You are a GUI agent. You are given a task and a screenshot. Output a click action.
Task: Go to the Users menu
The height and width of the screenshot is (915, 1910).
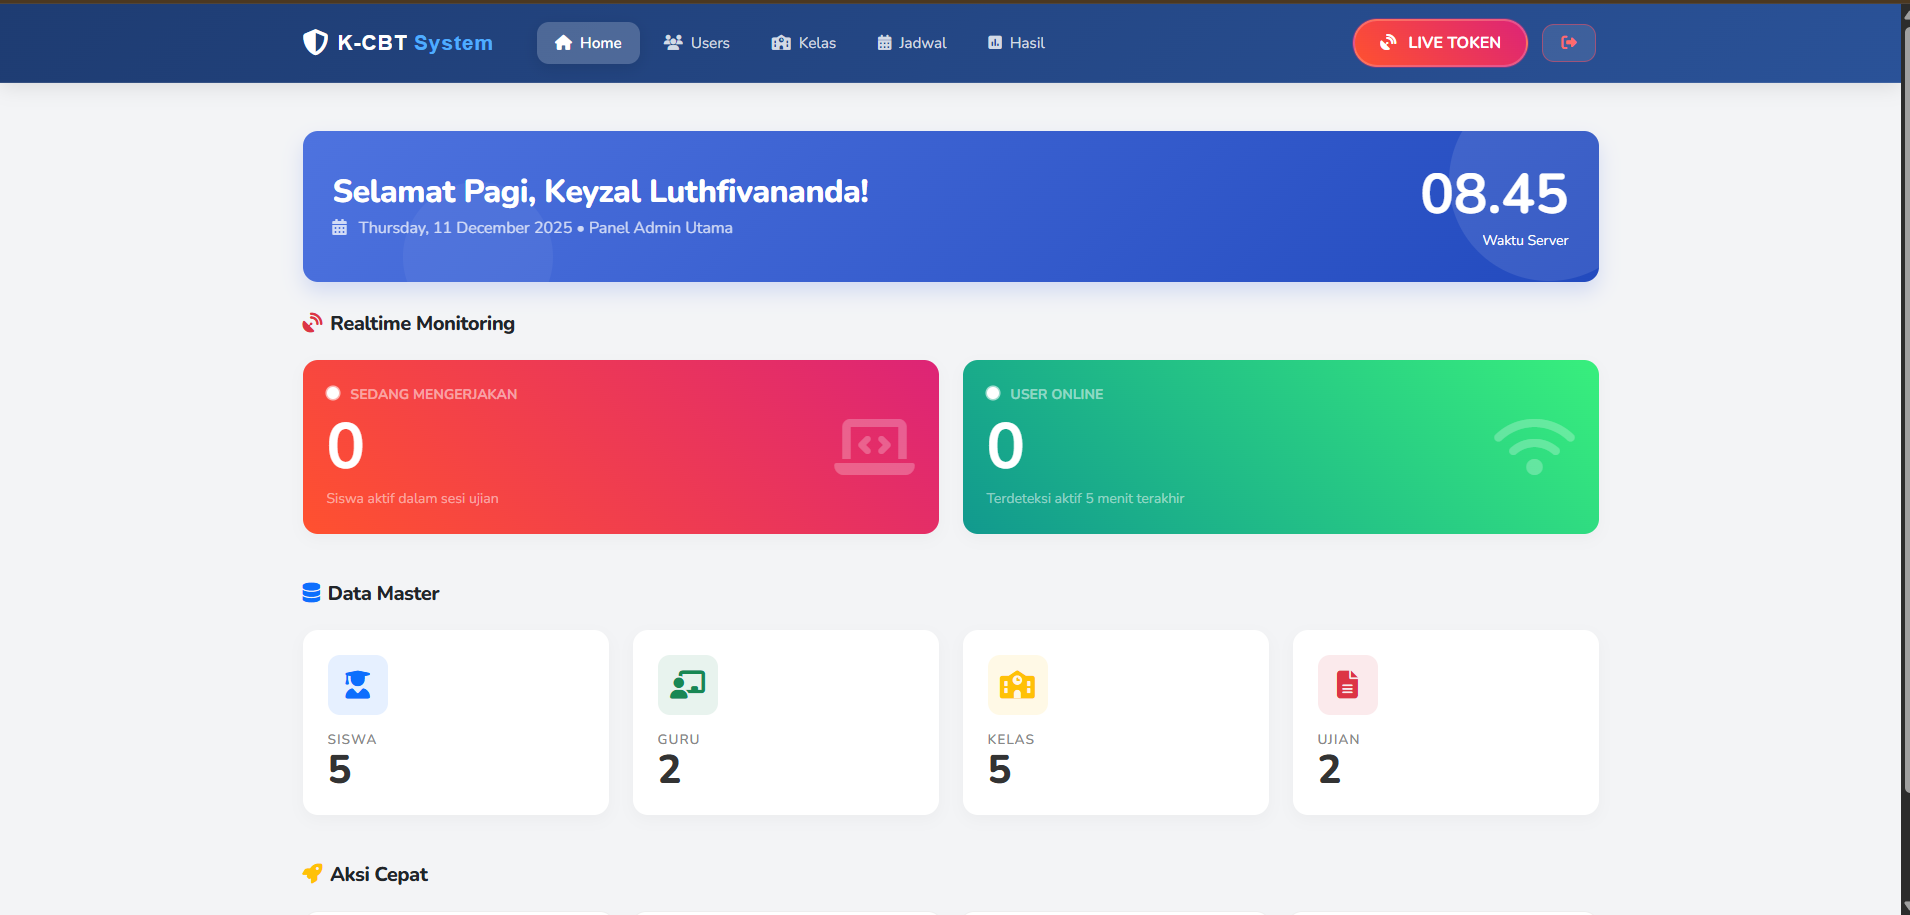[697, 43]
